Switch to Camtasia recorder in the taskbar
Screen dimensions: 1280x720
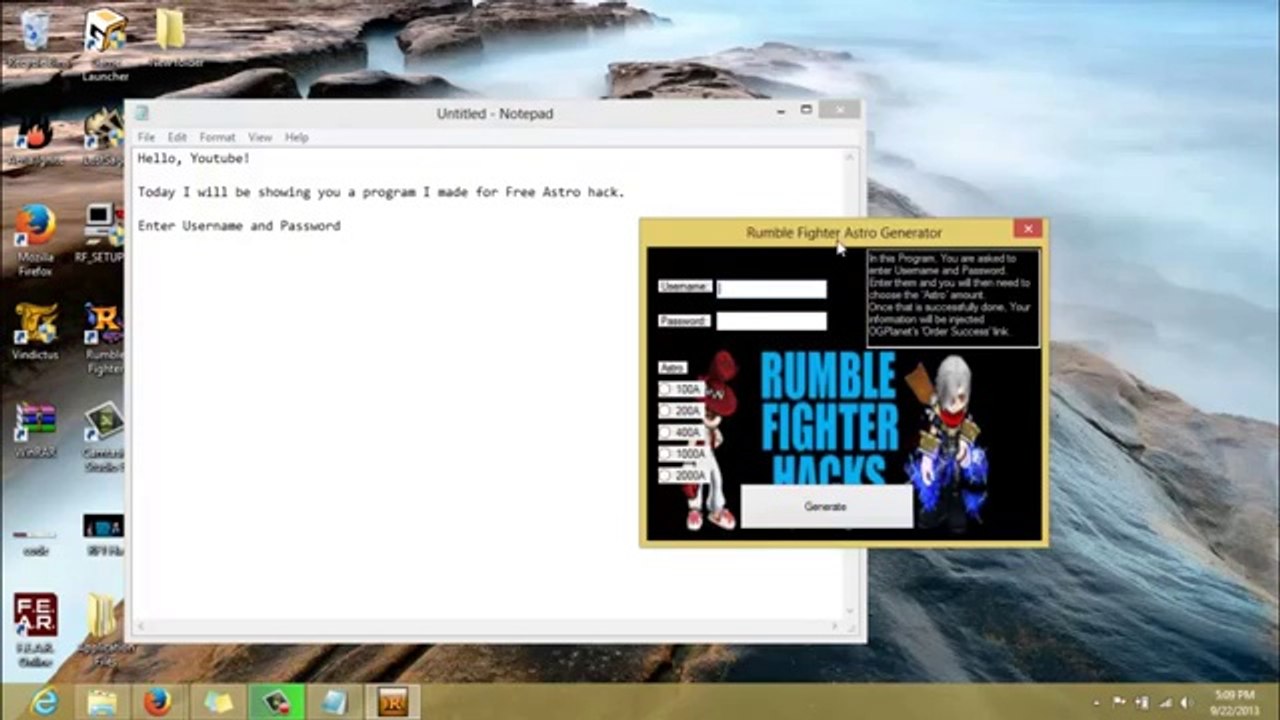coord(276,702)
